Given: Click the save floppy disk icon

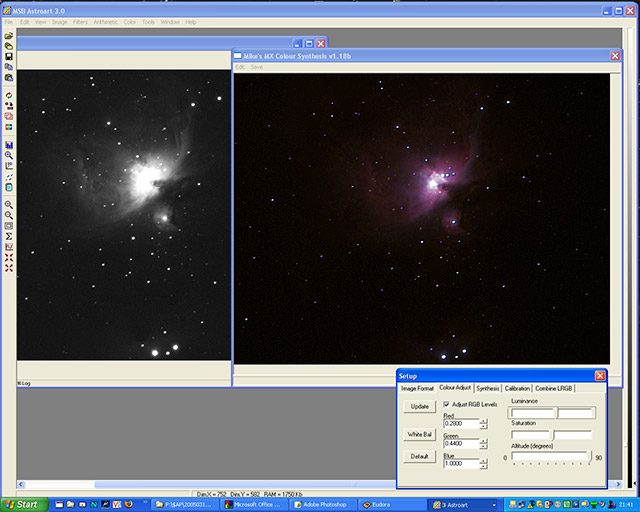Looking at the screenshot, I should pyautogui.click(x=9, y=56).
